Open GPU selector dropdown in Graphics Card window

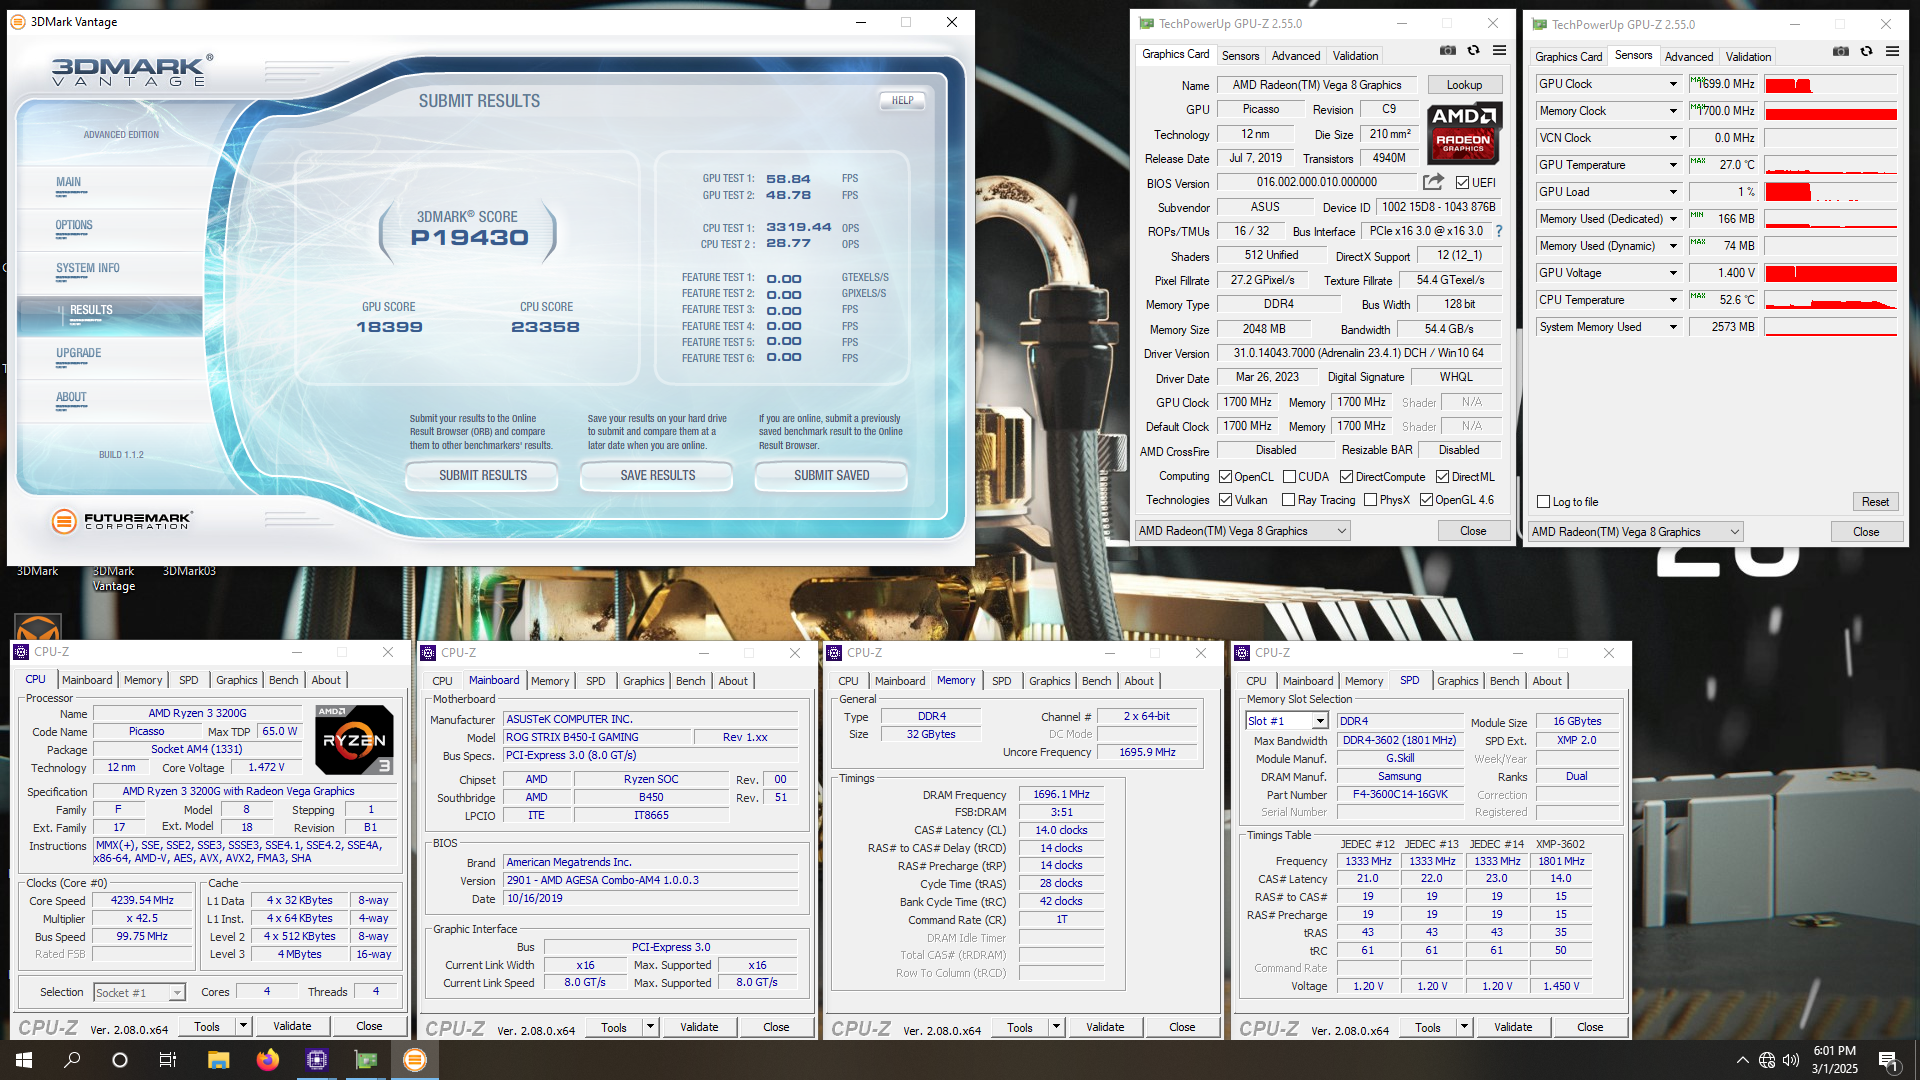1243,531
